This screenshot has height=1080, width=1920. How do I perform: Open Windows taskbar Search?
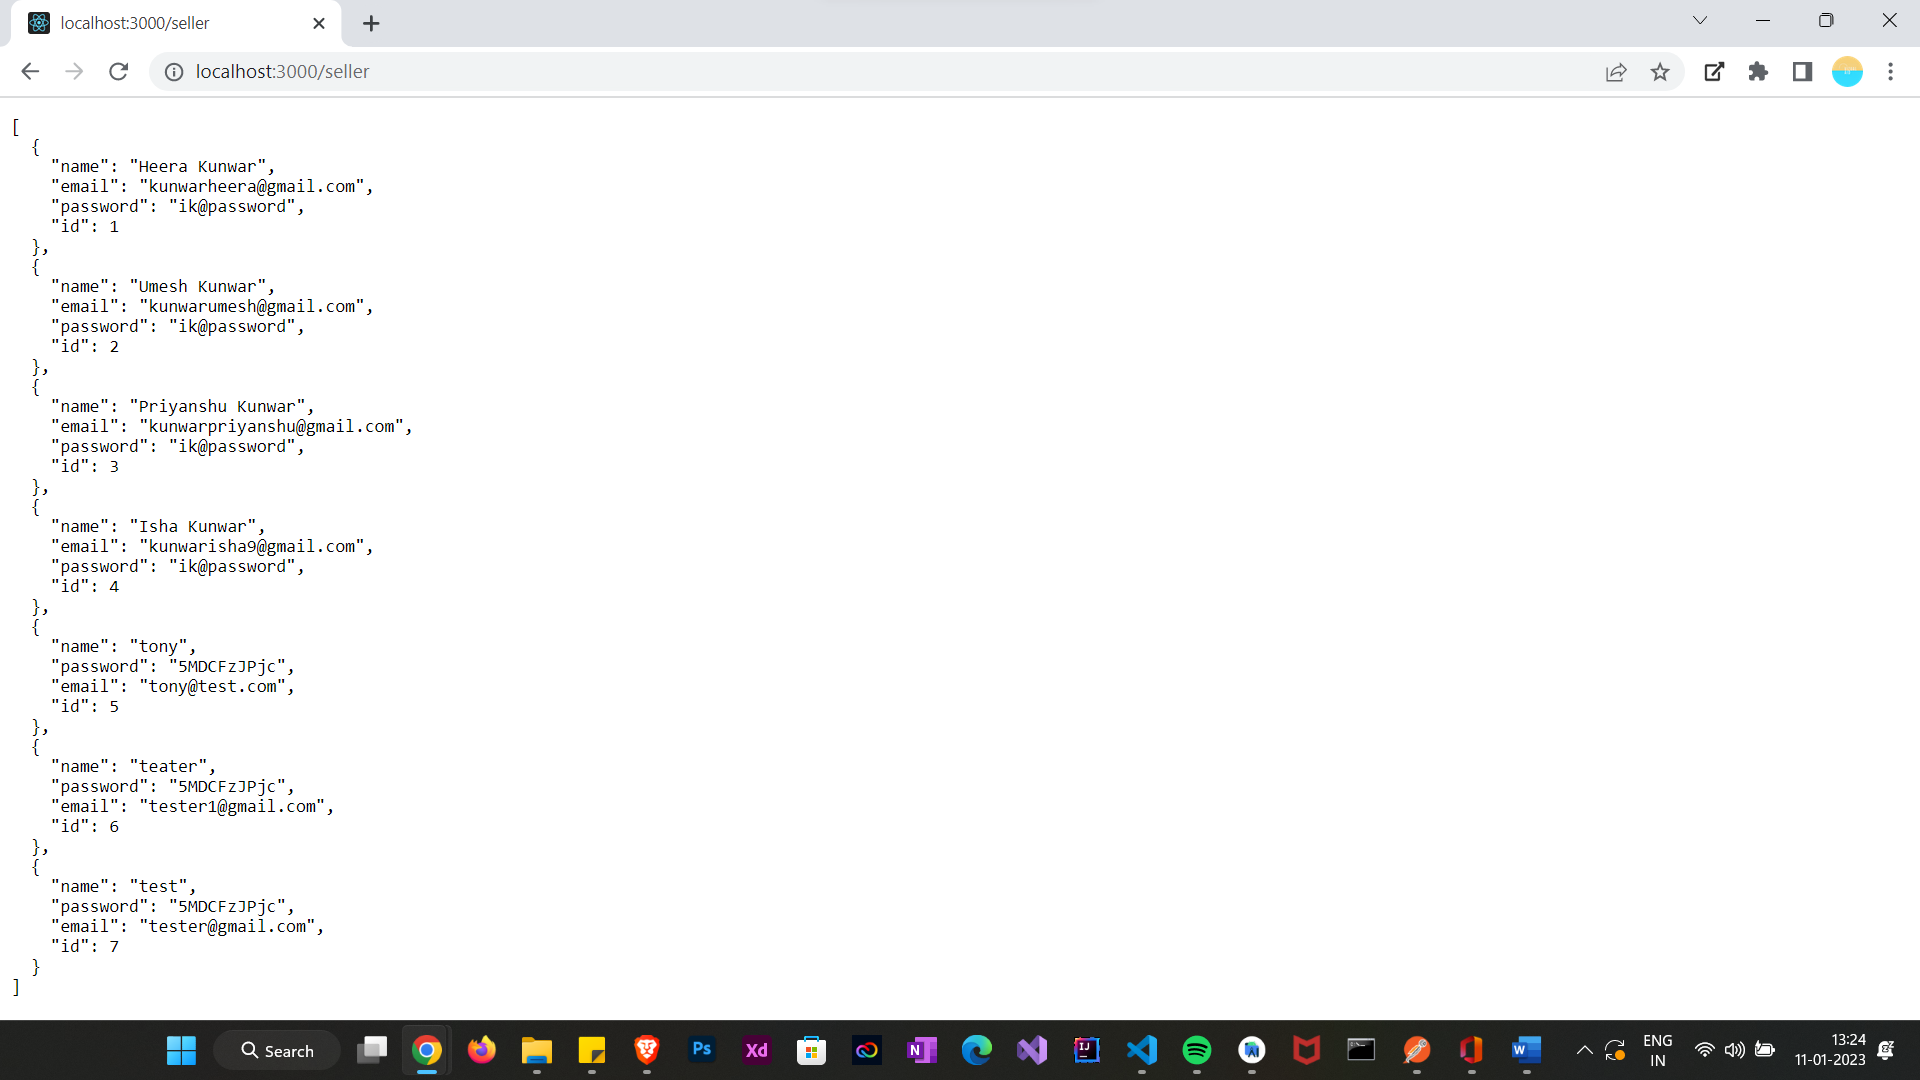click(x=277, y=1050)
